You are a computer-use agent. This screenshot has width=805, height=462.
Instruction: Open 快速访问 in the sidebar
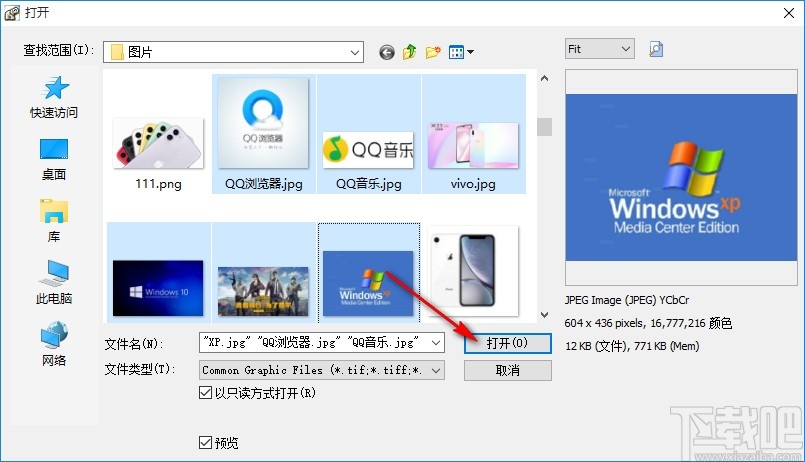[54, 98]
